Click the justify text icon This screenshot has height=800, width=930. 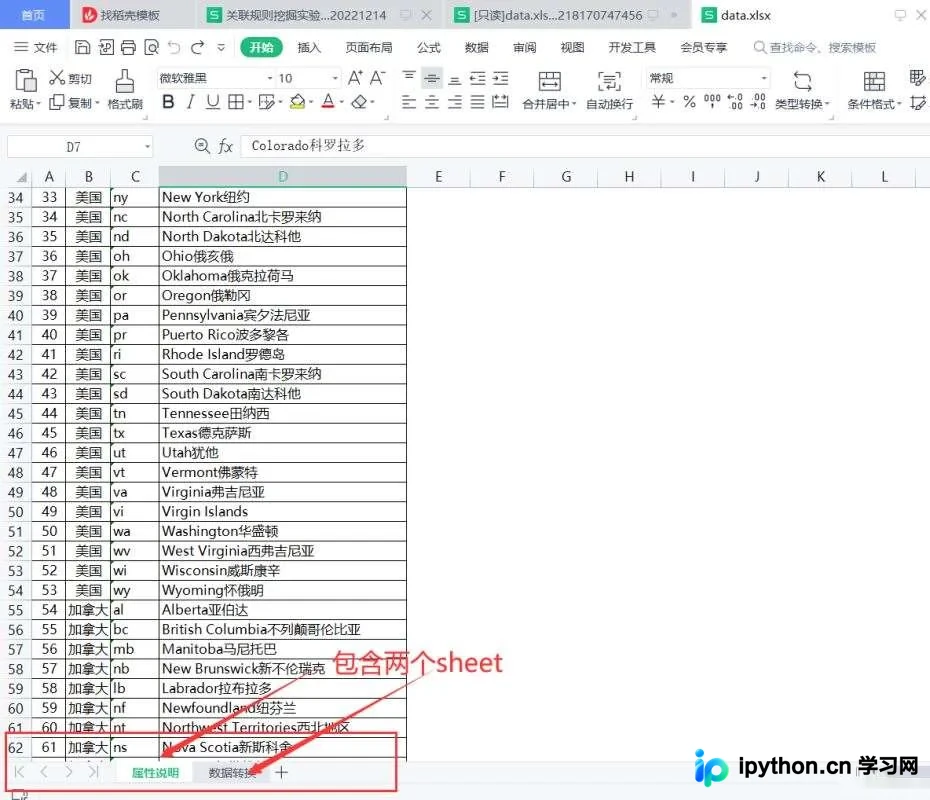477,103
